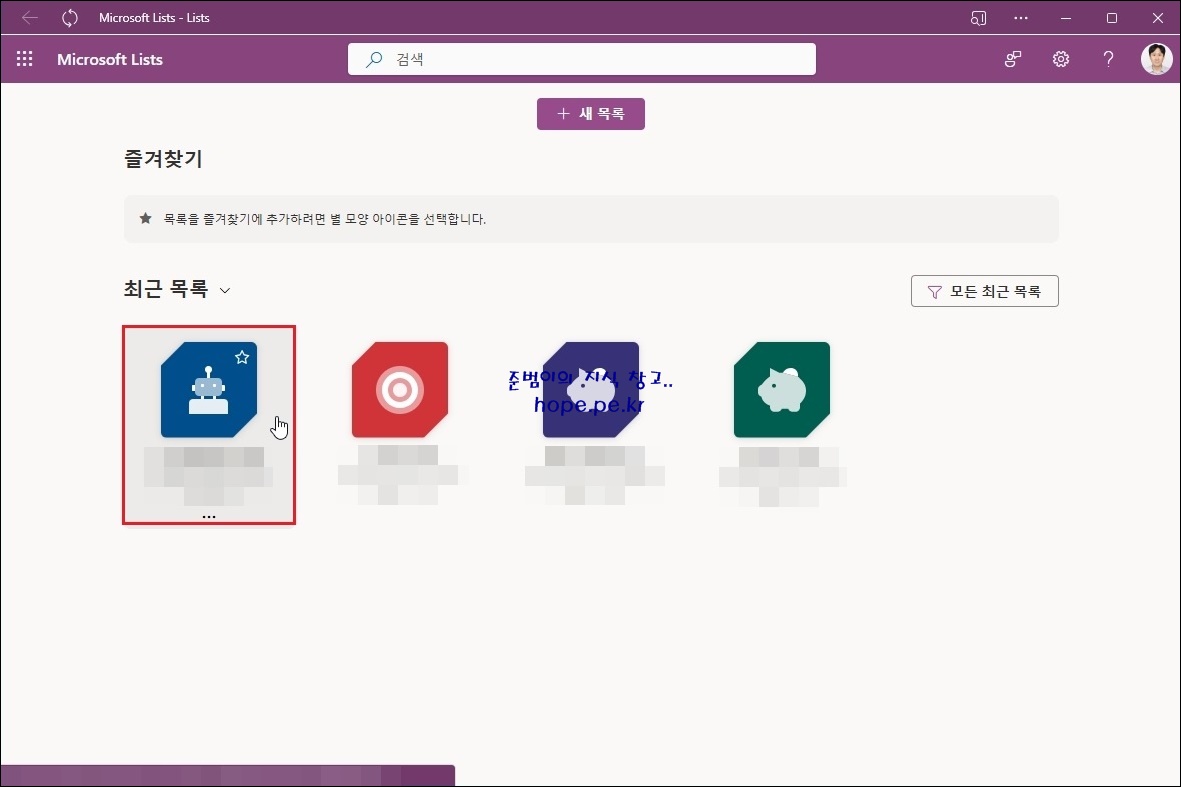Open the settings gear

[1060, 59]
